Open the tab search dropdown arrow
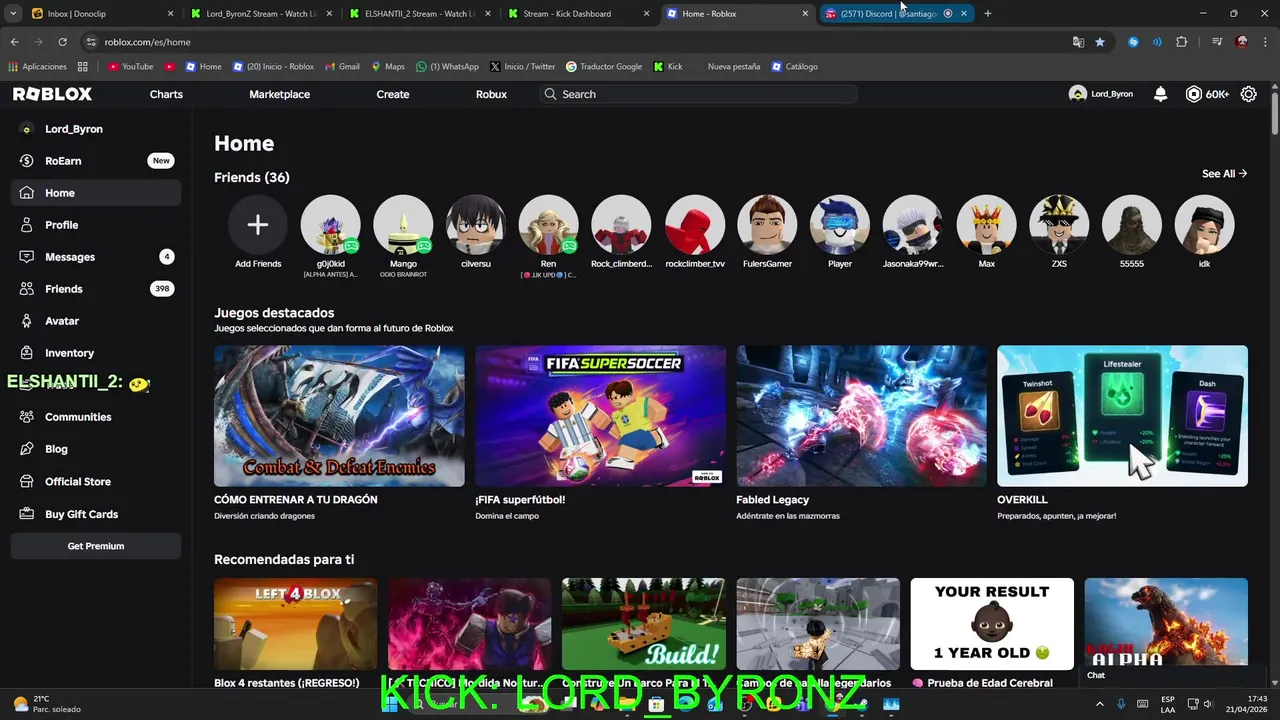Image resolution: width=1280 pixels, height=720 pixels. pos(13,14)
